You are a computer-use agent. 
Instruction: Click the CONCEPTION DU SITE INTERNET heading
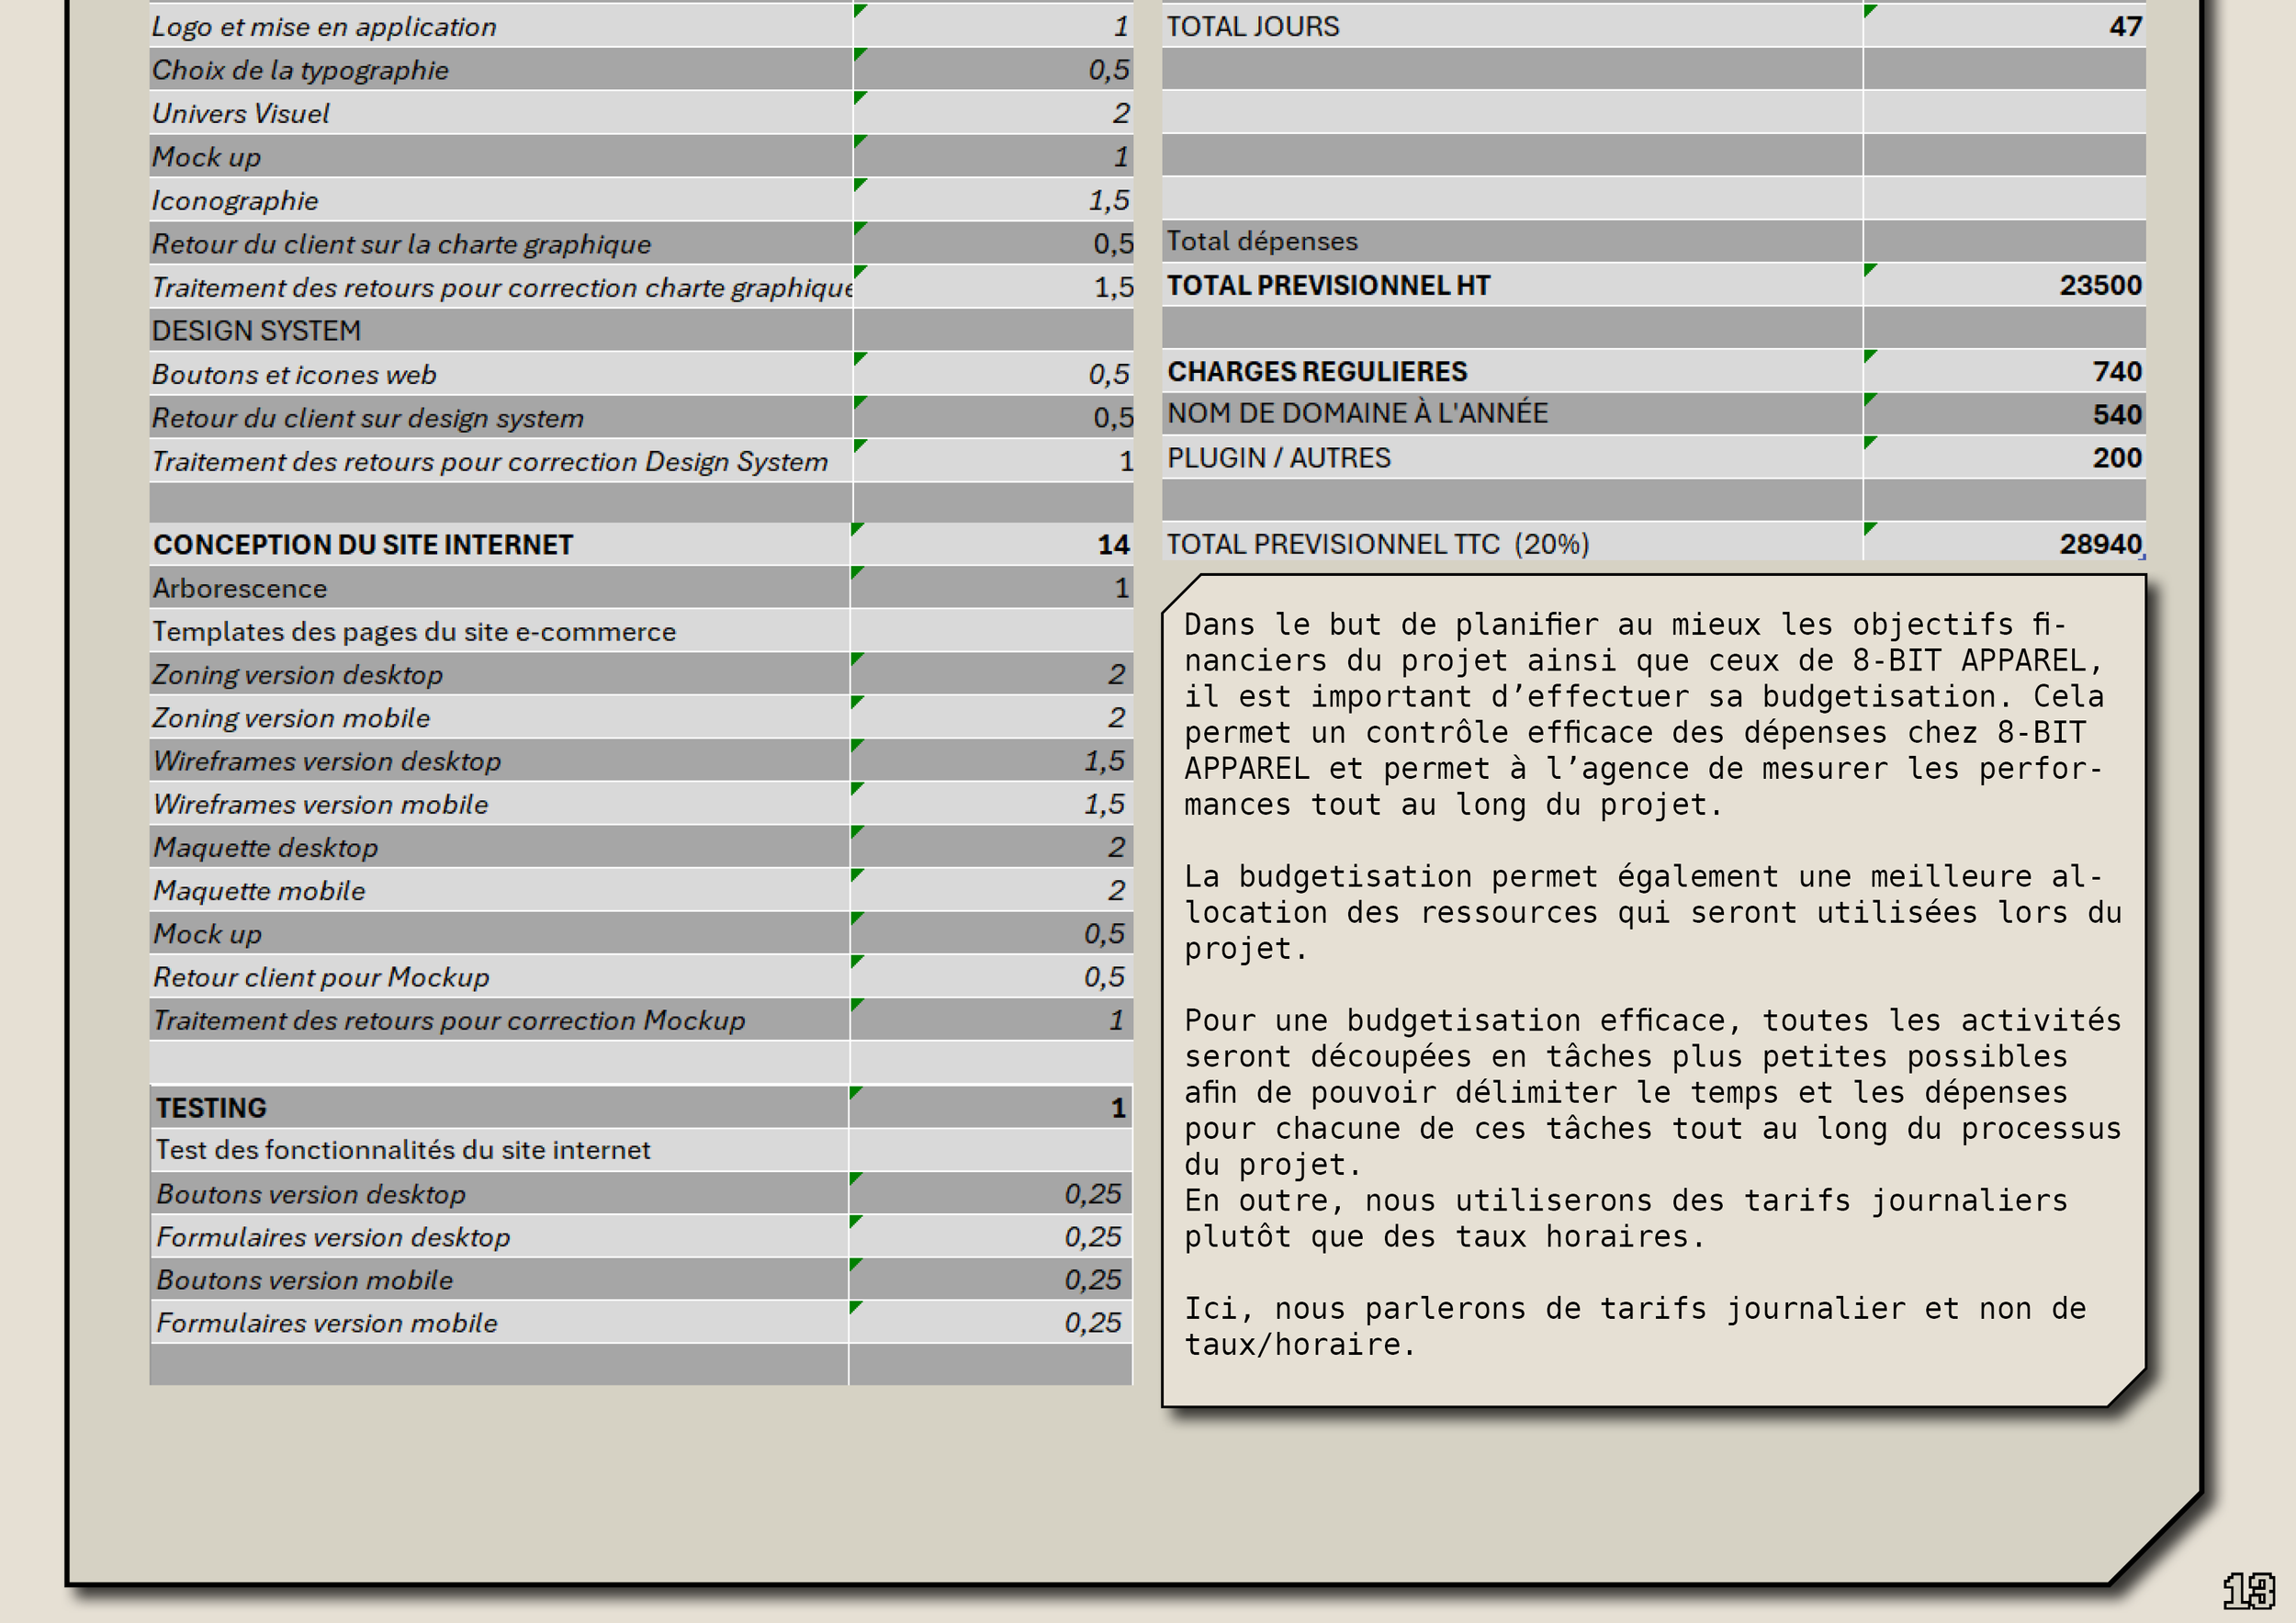(x=363, y=545)
